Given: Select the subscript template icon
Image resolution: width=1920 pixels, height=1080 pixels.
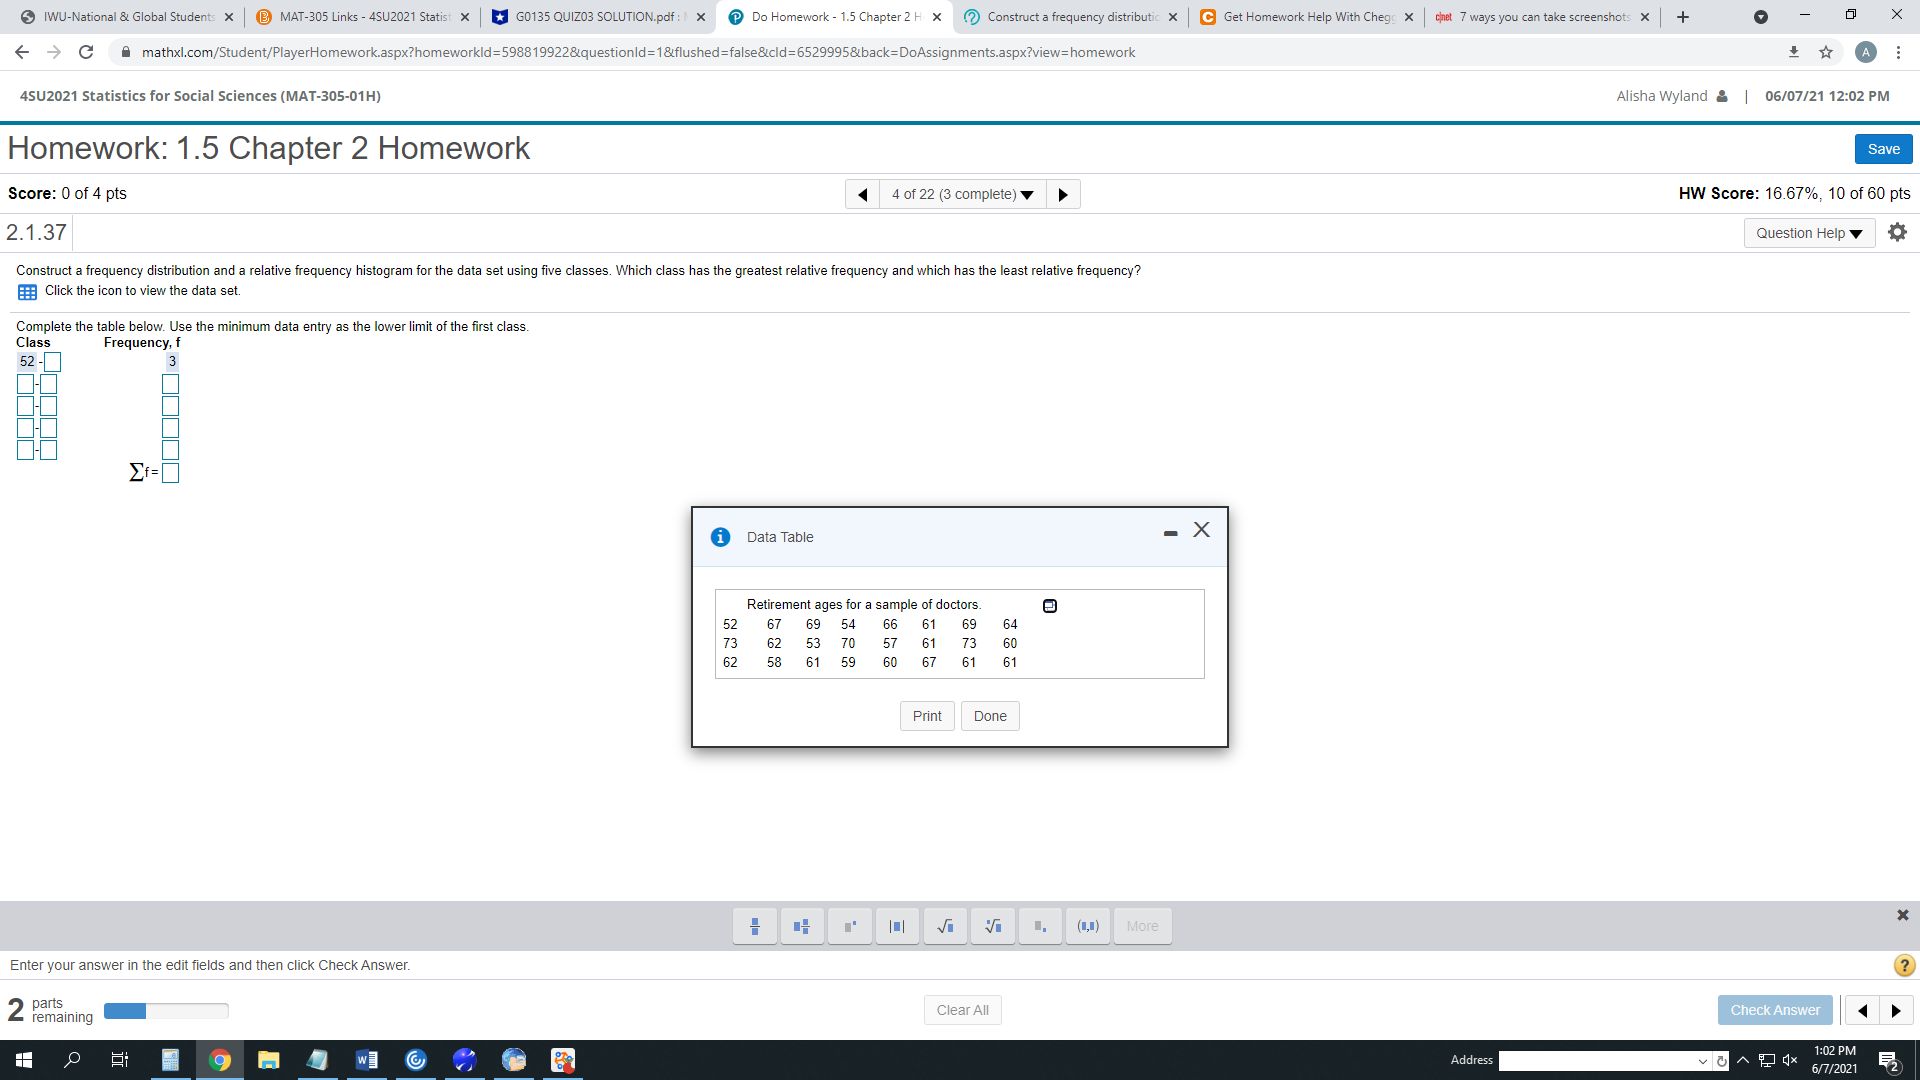Looking at the screenshot, I should point(1040,926).
